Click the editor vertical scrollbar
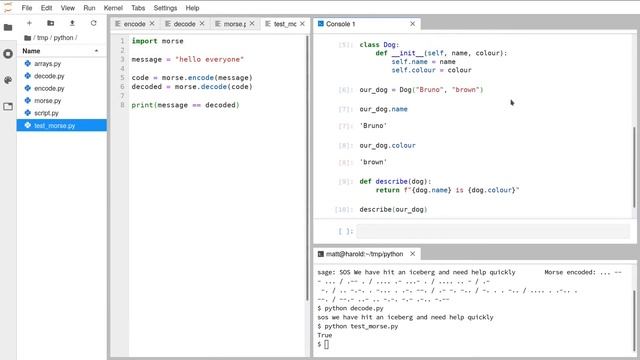This screenshot has width=640, height=360. [x=307, y=167]
